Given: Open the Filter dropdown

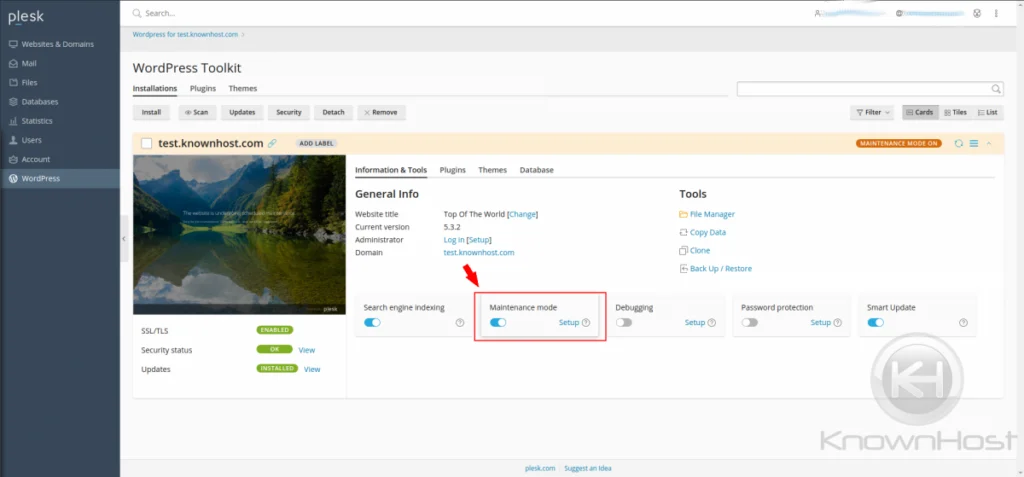Looking at the screenshot, I should pos(872,113).
